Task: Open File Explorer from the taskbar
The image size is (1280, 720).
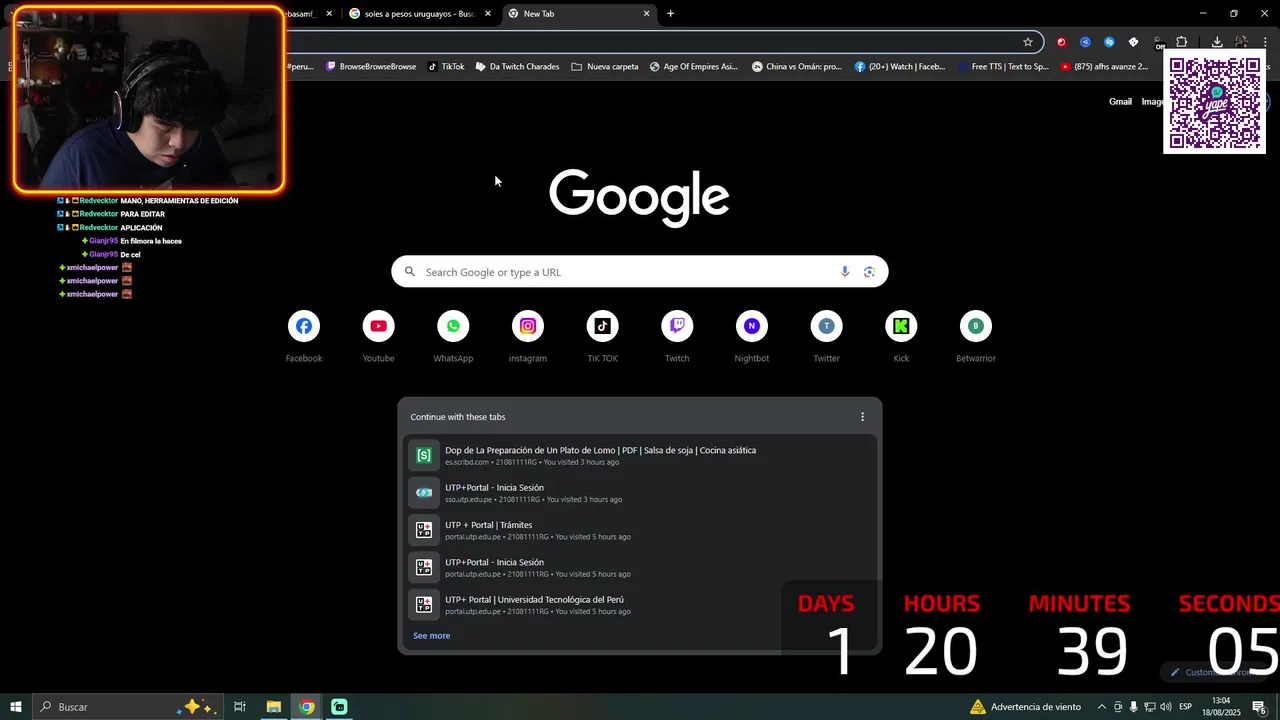Action: [x=273, y=707]
